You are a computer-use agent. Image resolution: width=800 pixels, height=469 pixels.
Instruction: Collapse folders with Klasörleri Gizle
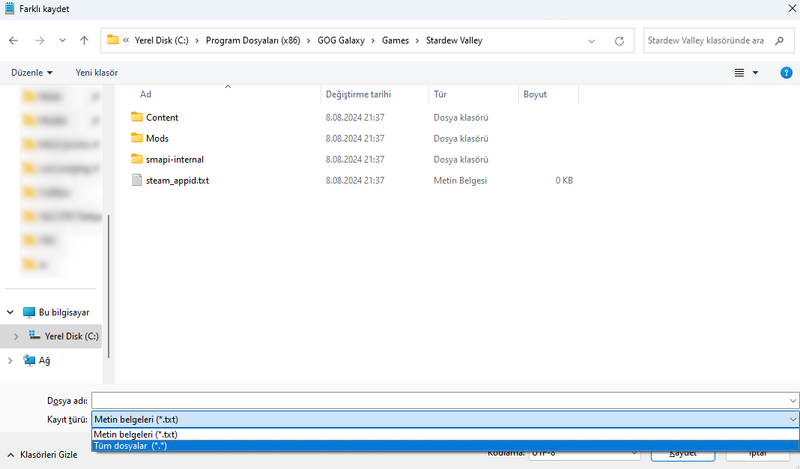[42, 455]
